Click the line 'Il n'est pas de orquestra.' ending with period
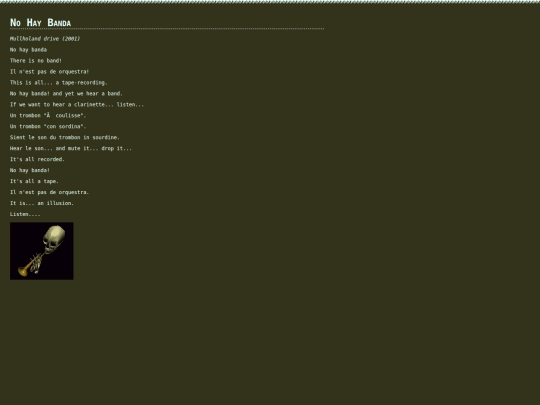This screenshot has width=540, height=405. [49, 193]
